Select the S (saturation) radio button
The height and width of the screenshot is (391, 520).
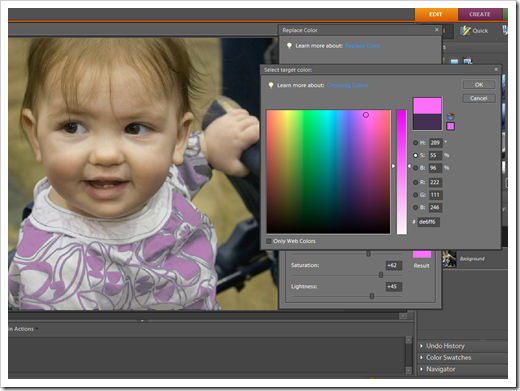point(415,155)
